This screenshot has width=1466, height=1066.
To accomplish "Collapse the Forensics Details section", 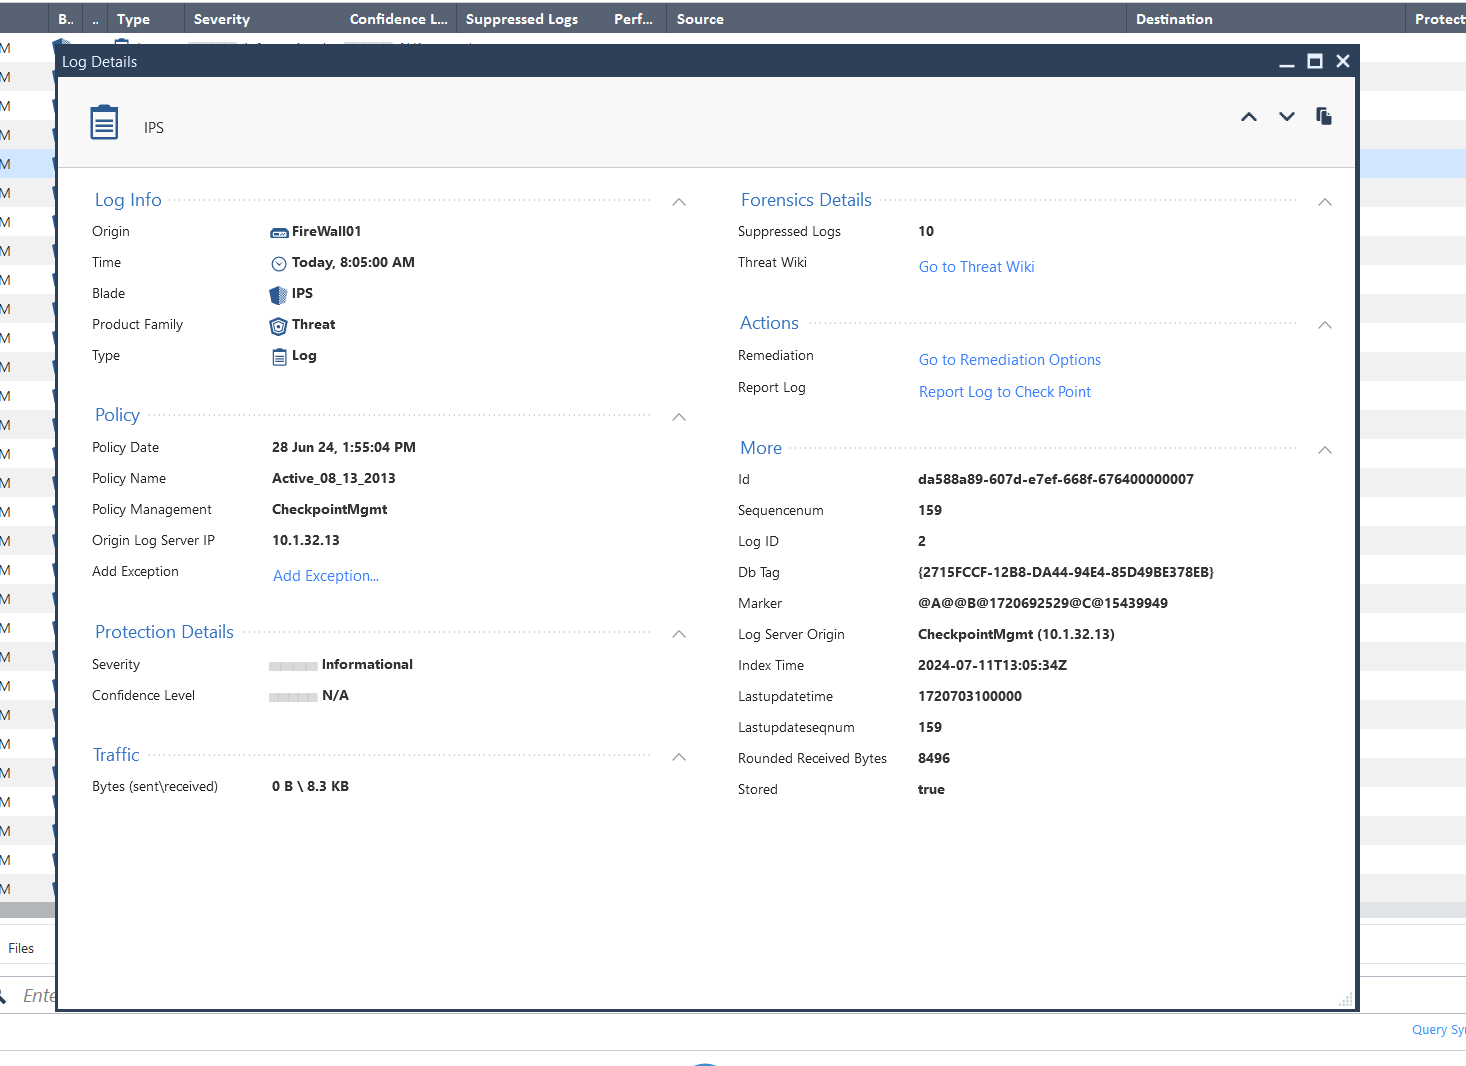I will [1325, 202].
